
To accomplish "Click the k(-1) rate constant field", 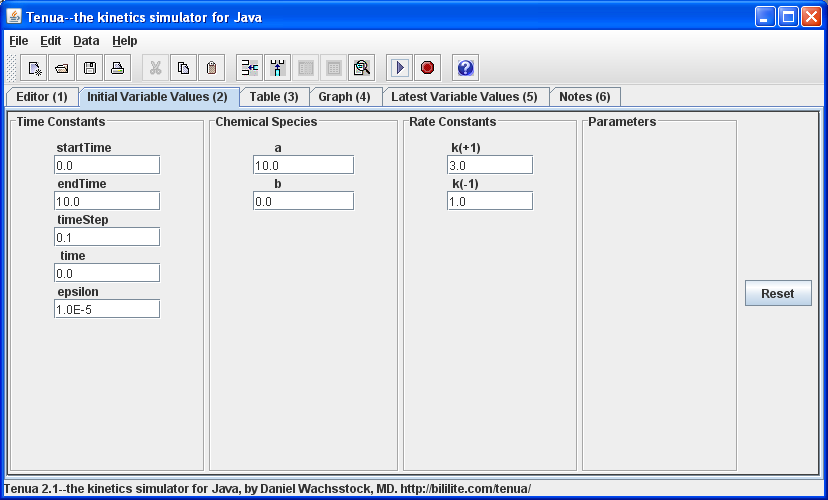I will 490,201.
